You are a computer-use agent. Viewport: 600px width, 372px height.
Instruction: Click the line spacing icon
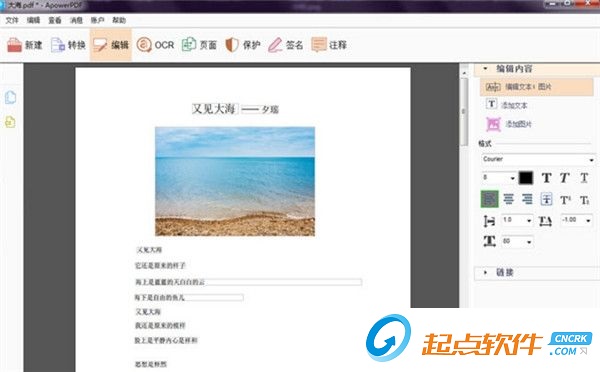click(489, 221)
